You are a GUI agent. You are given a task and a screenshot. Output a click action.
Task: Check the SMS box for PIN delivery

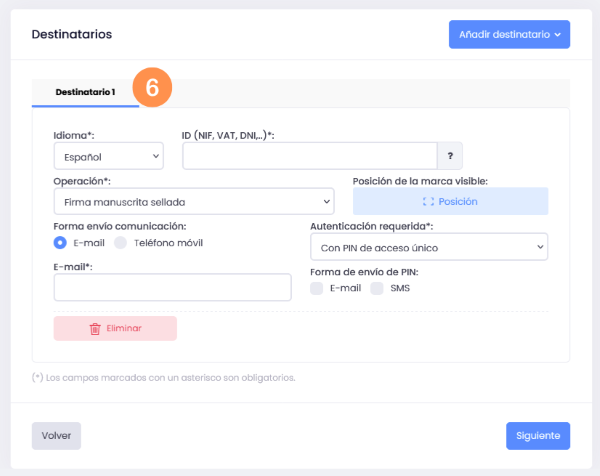pos(377,288)
